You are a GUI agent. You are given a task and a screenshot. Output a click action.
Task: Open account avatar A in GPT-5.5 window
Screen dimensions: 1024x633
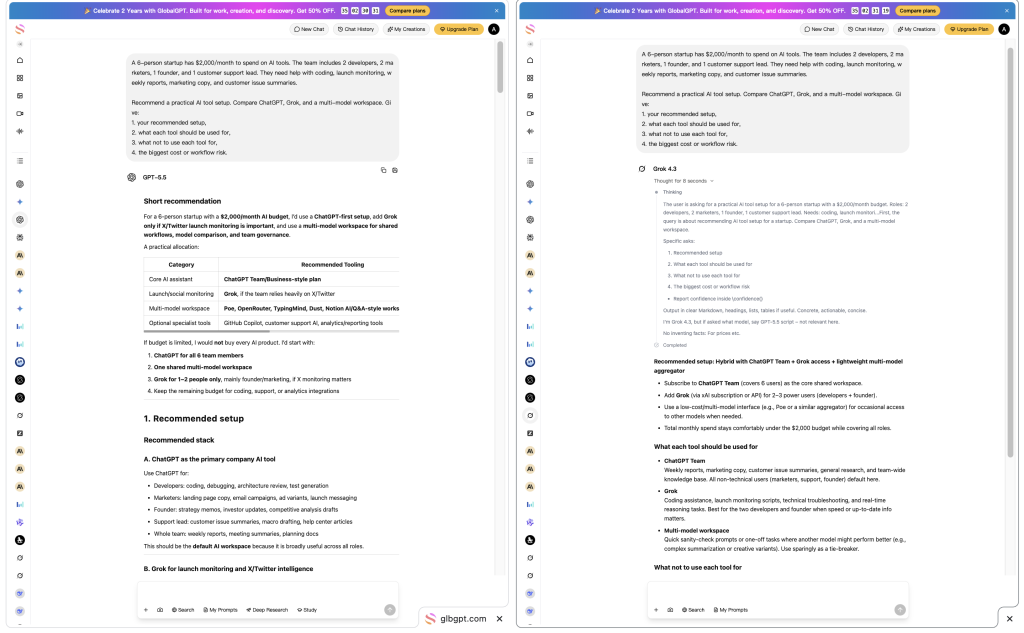(494, 29)
